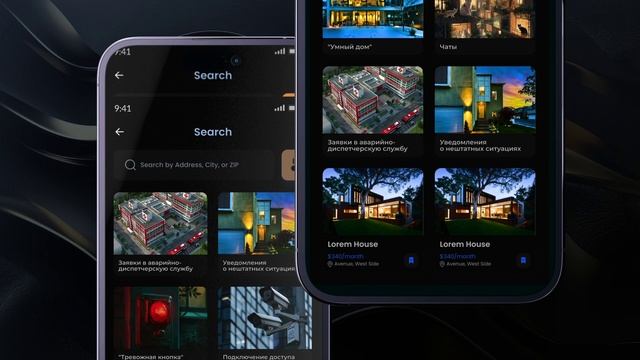Click the location pin on the right Lorem House card
Screen dimensions: 640x360
pyautogui.click(x=442, y=264)
